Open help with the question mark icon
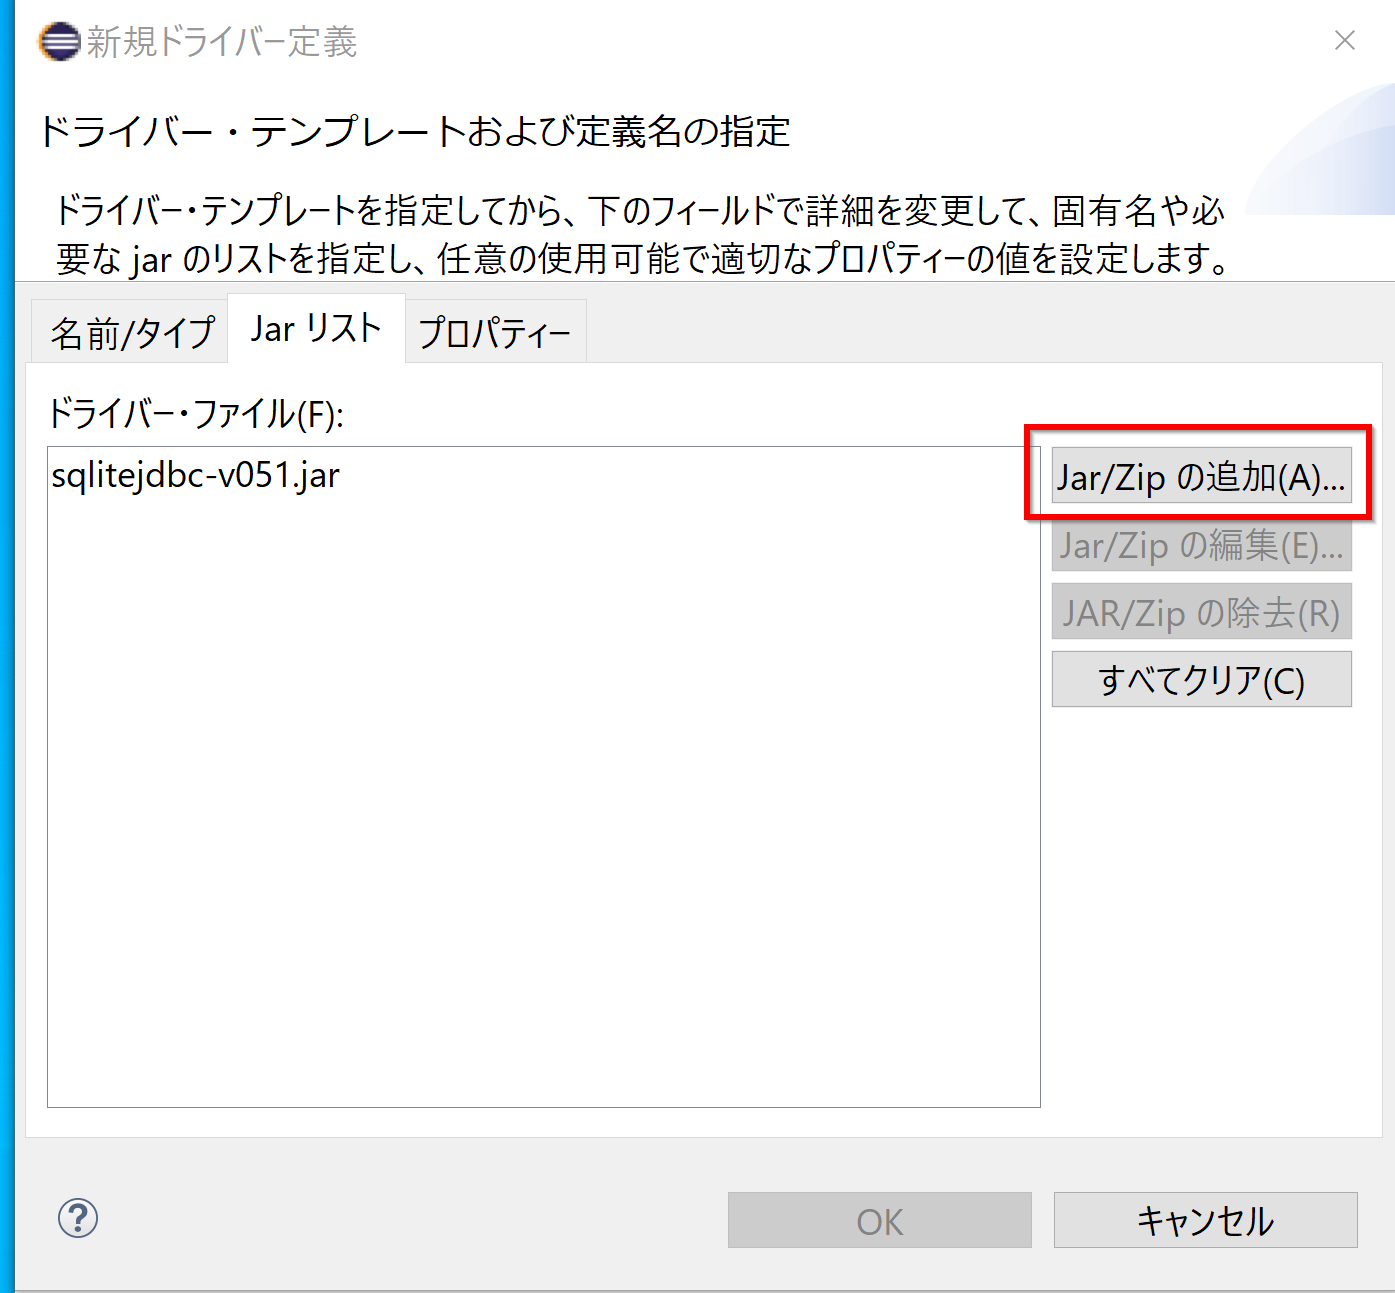The height and width of the screenshot is (1293, 1395). coord(78,1218)
